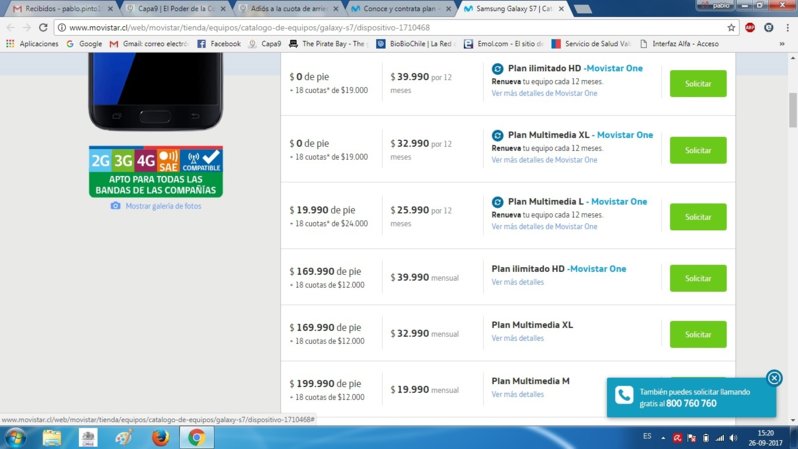Click Solicitar for $0 Plan ilimitado HD

tap(698, 83)
